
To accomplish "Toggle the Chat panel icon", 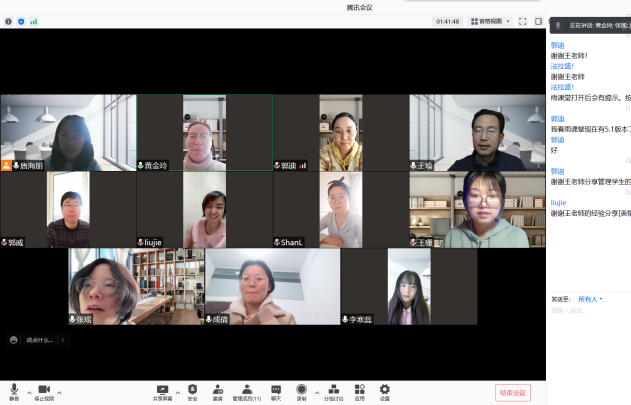I will point(276,389).
